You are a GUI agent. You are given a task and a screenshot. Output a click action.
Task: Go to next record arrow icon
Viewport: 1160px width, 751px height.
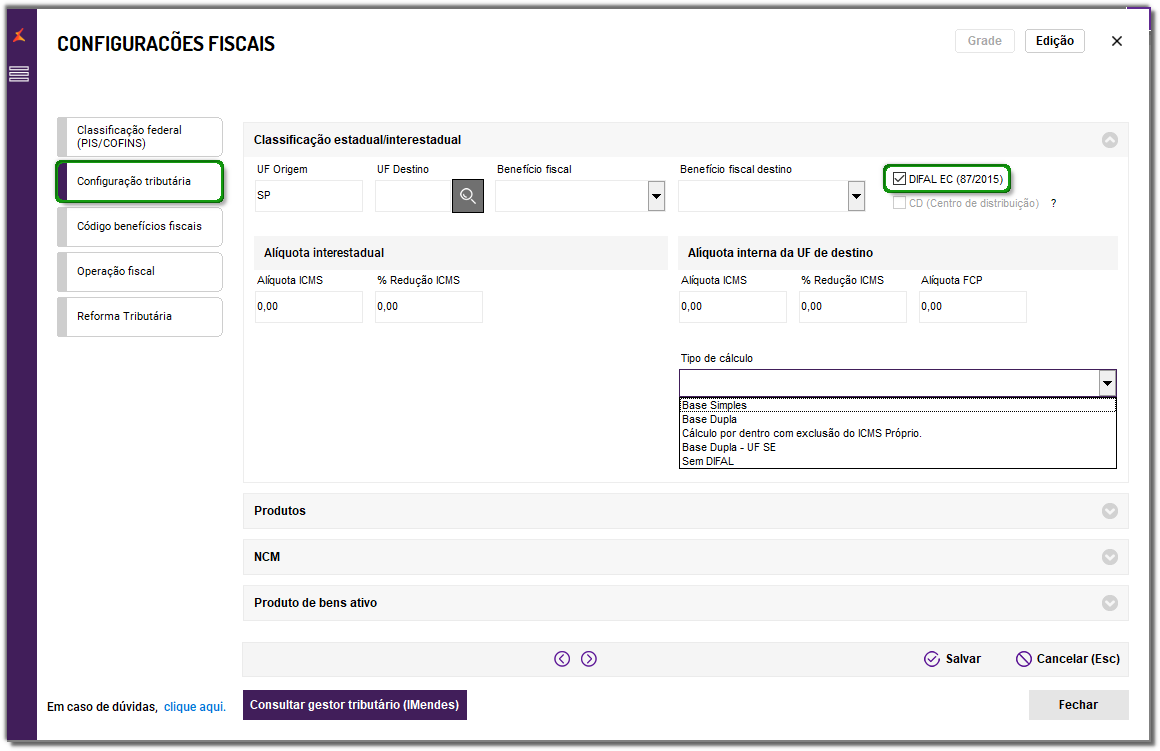[x=589, y=659]
